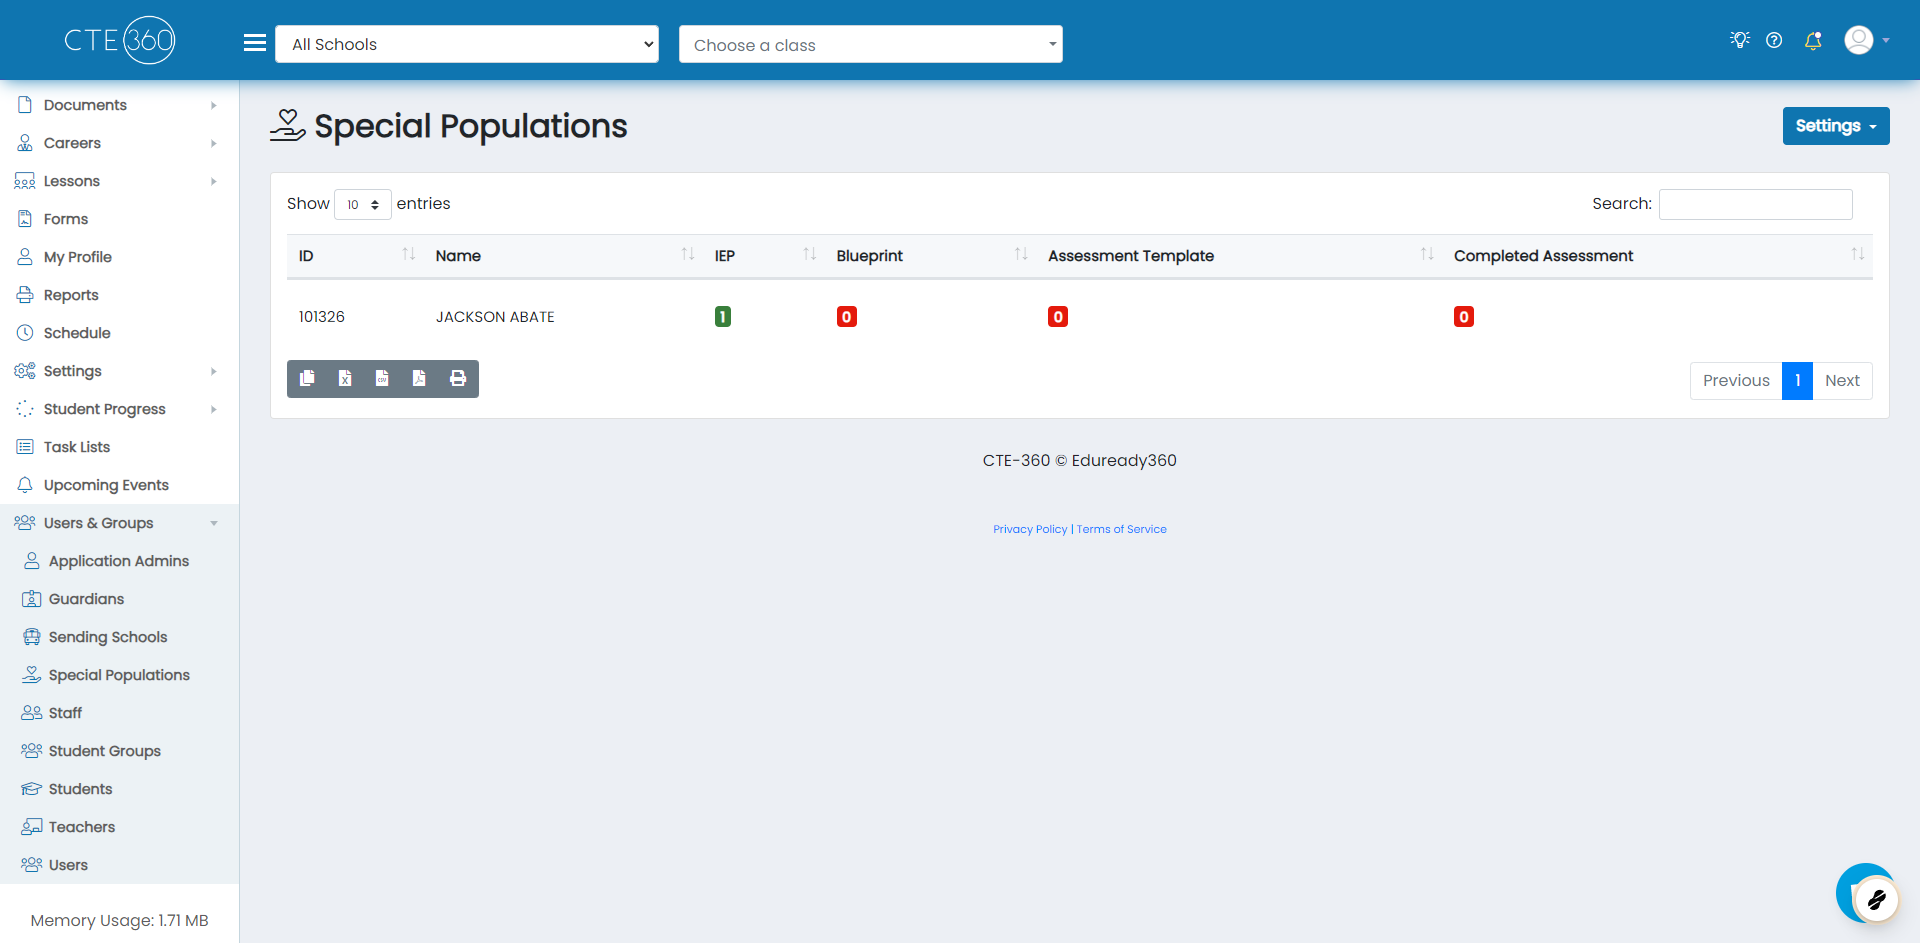The image size is (1920, 943).
Task: Expand the Student Progress submenu arrow
Action: click(x=213, y=409)
